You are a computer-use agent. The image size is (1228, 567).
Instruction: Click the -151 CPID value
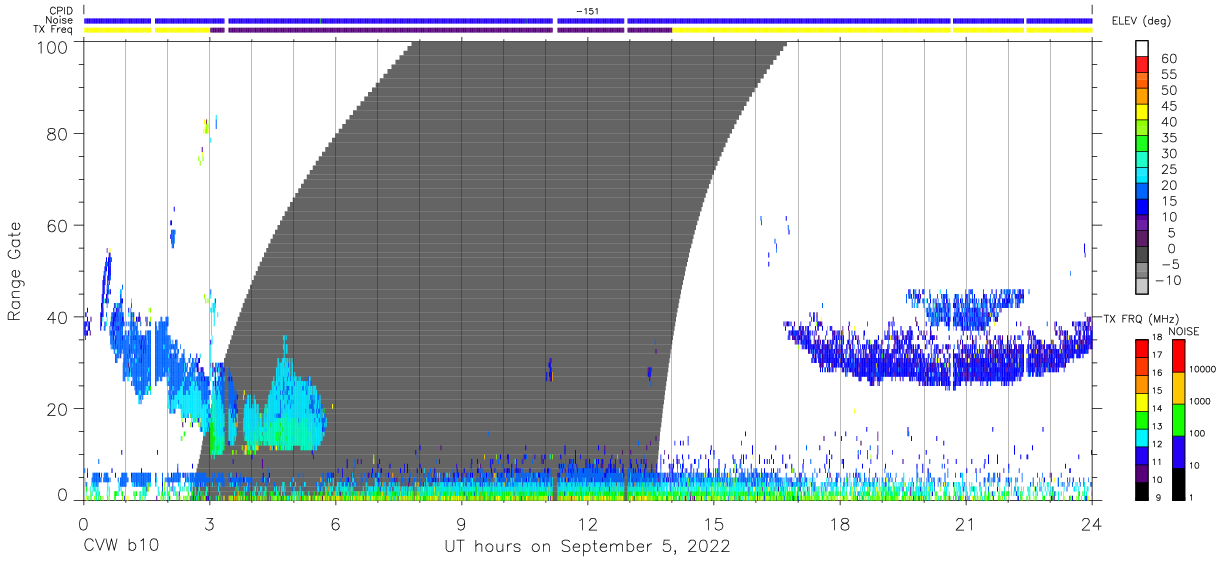[x=587, y=11]
